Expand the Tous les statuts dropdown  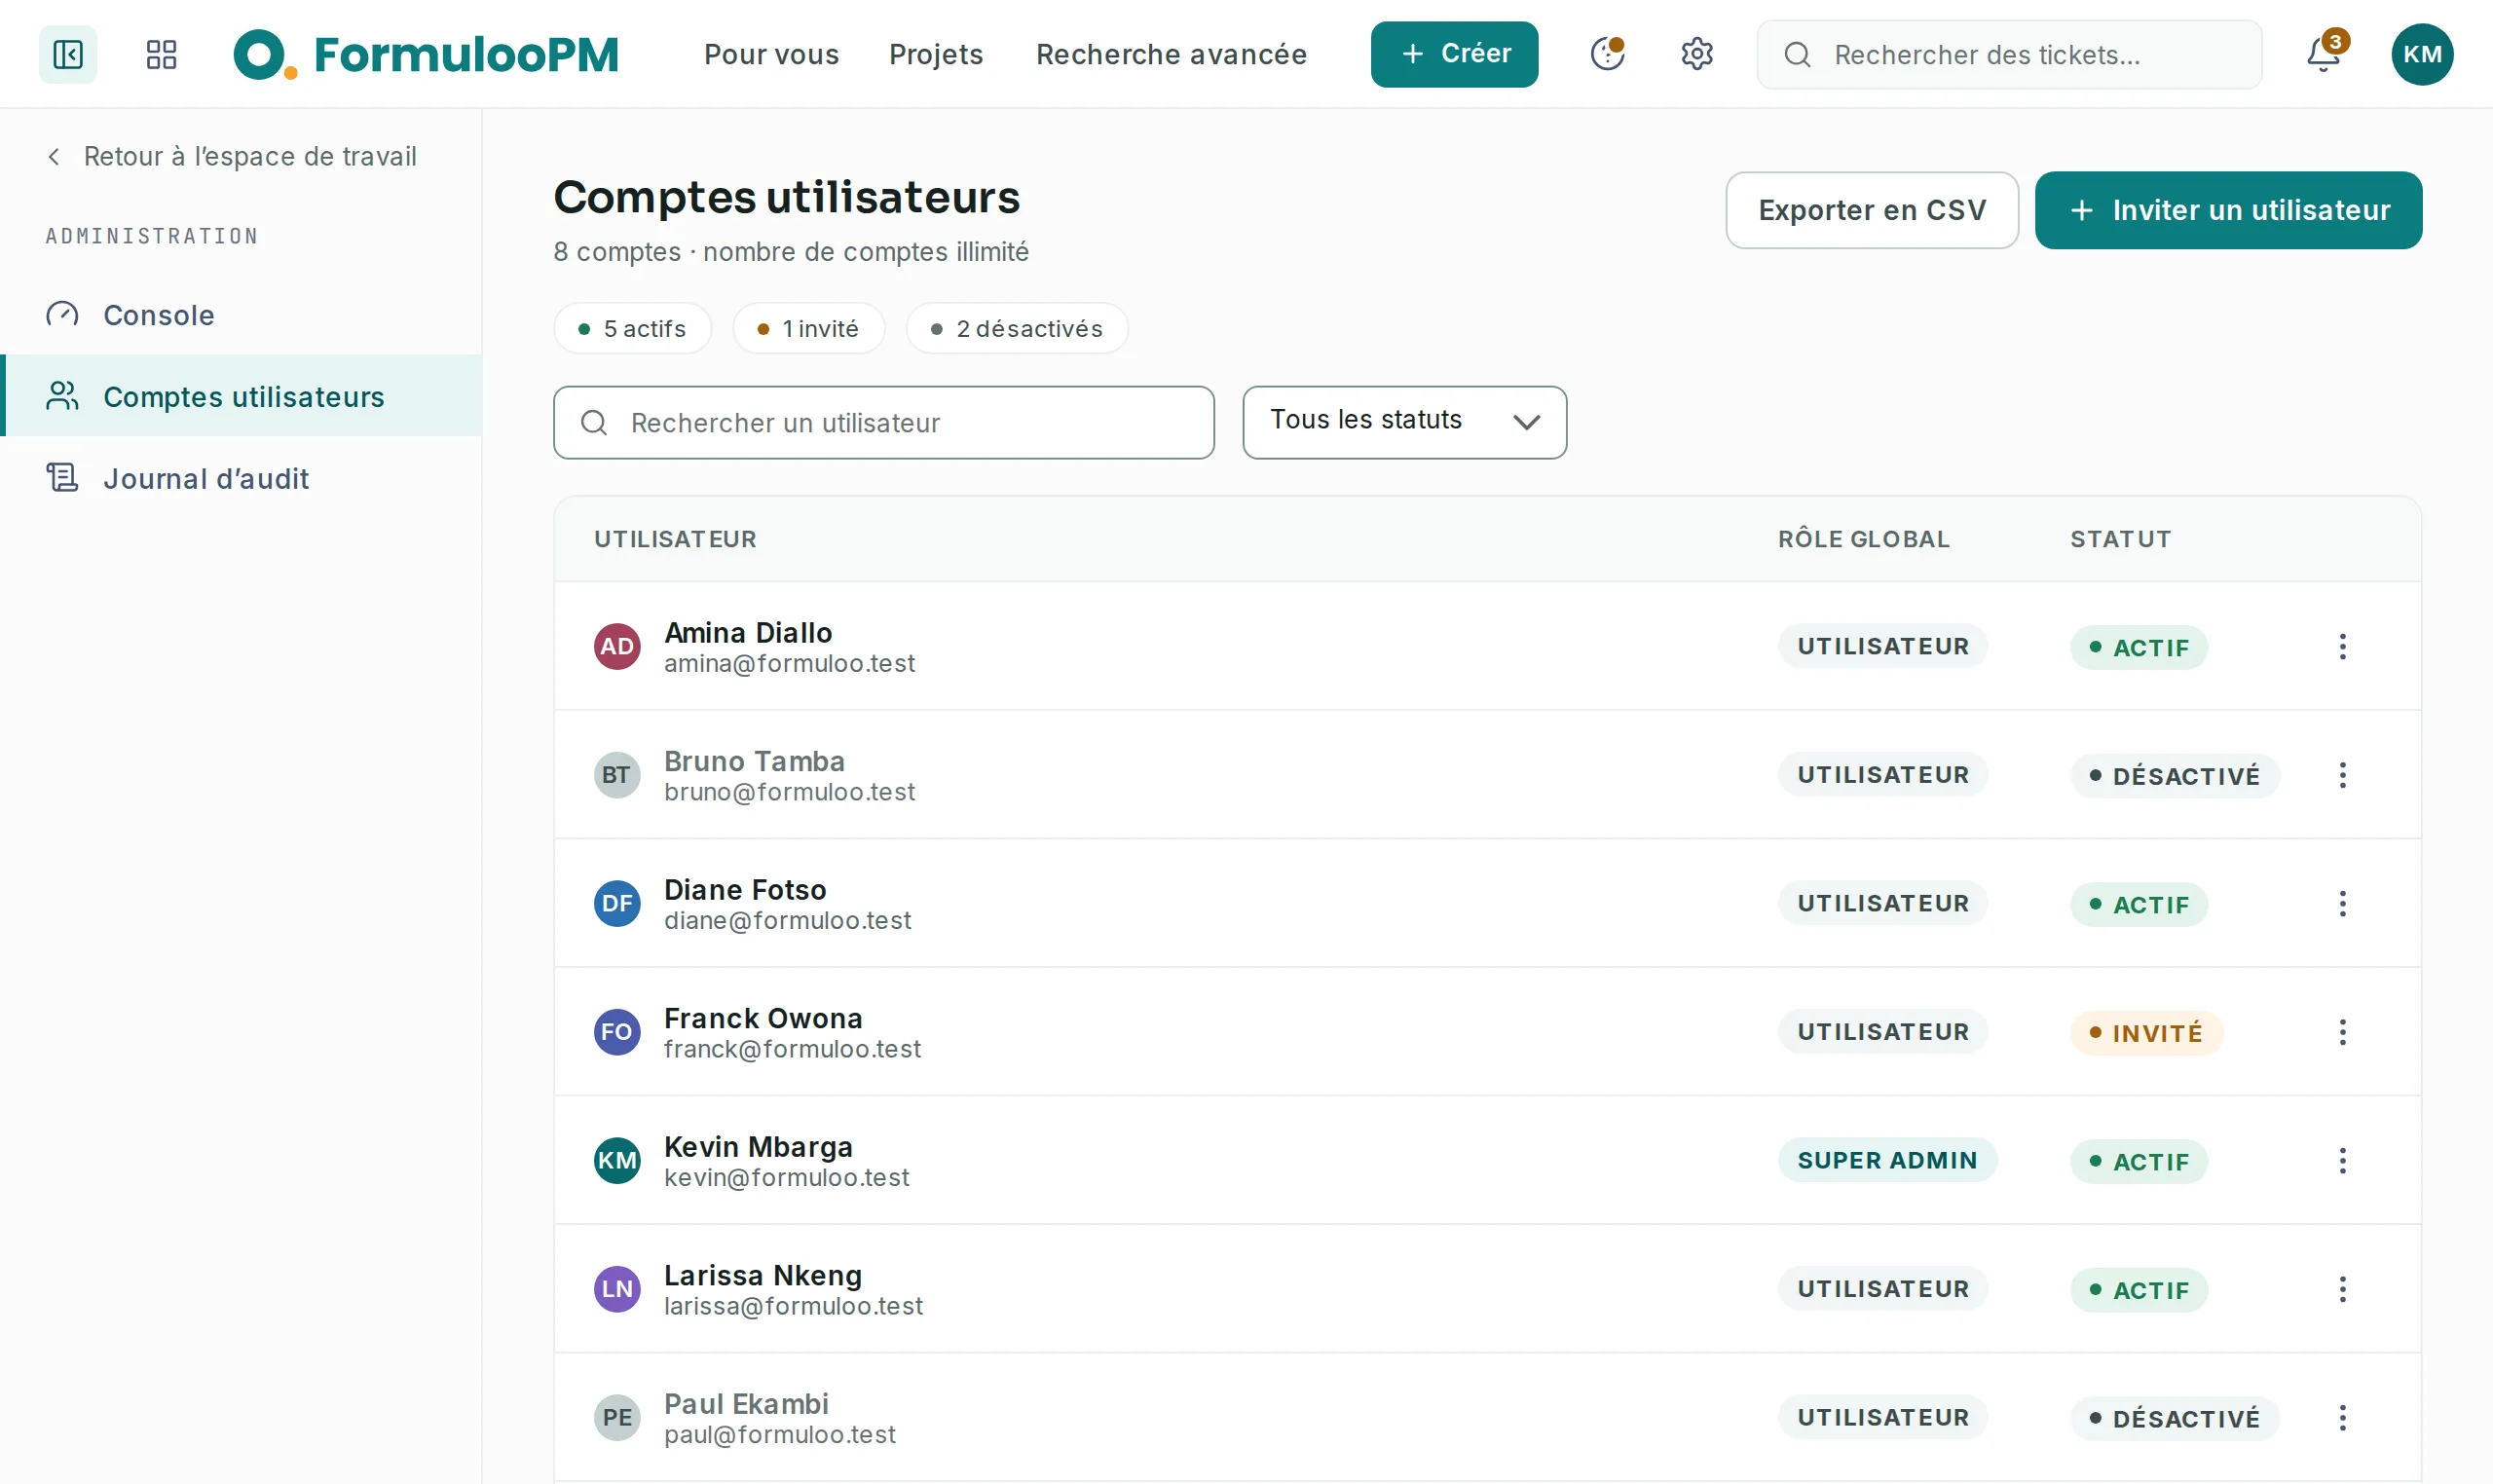pyautogui.click(x=1404, y=422)
